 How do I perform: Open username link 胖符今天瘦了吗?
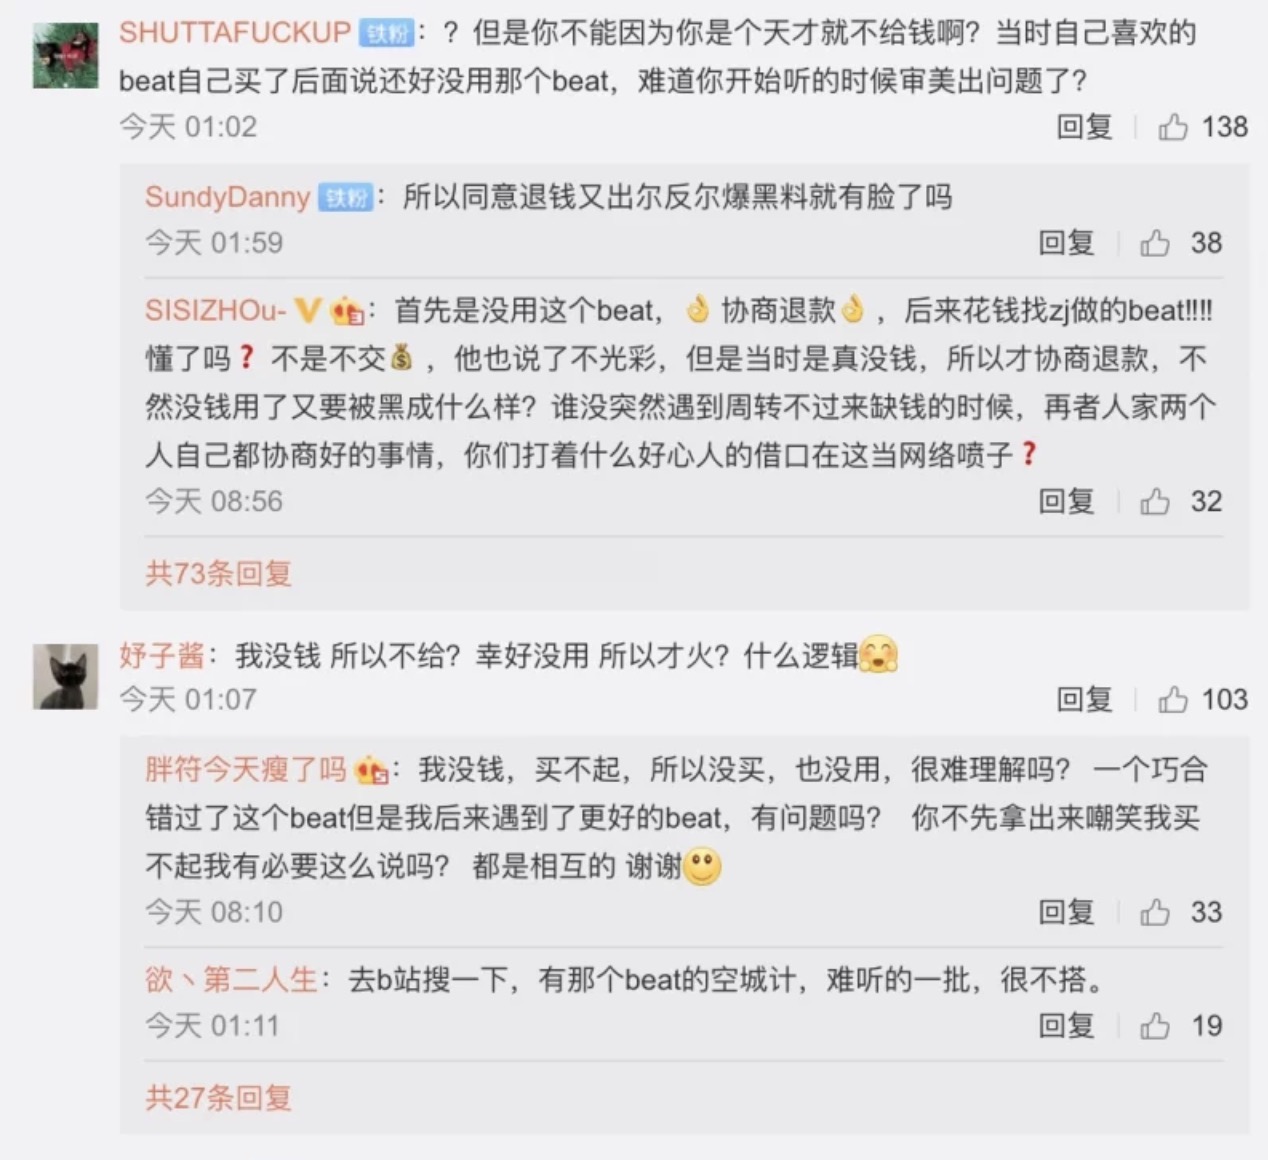pyautogui.click(x=246, y=770)
